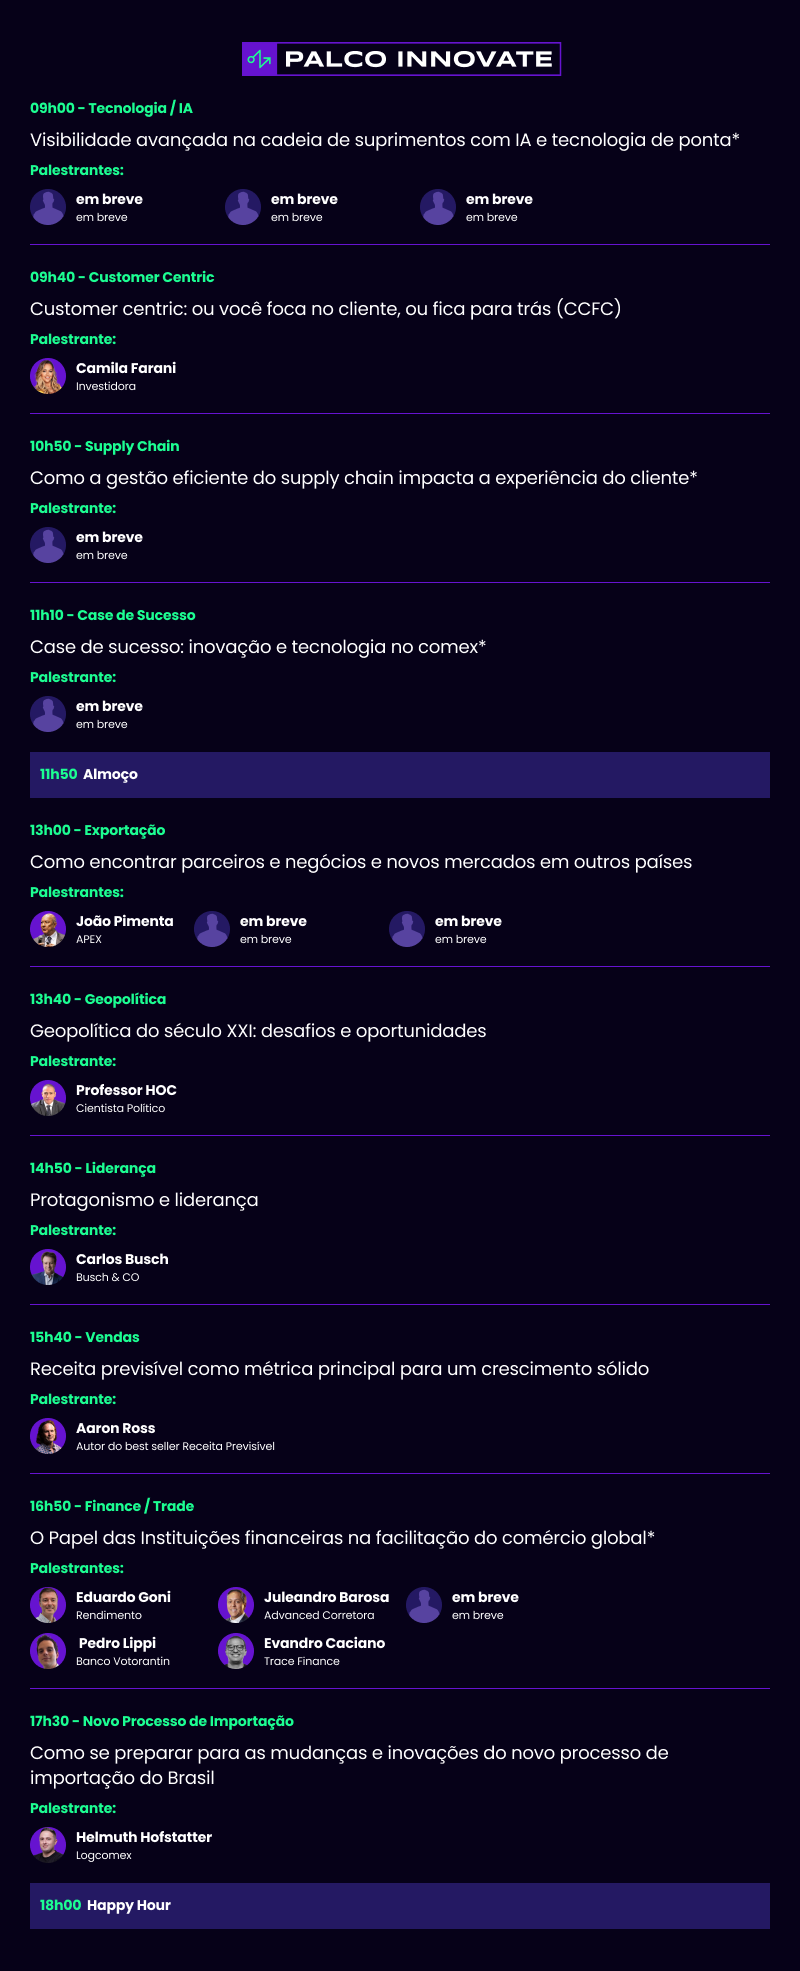Click the 16h50 Finance / Trade heading
Screen dimensions: 800x1971
click(112, 1506)
